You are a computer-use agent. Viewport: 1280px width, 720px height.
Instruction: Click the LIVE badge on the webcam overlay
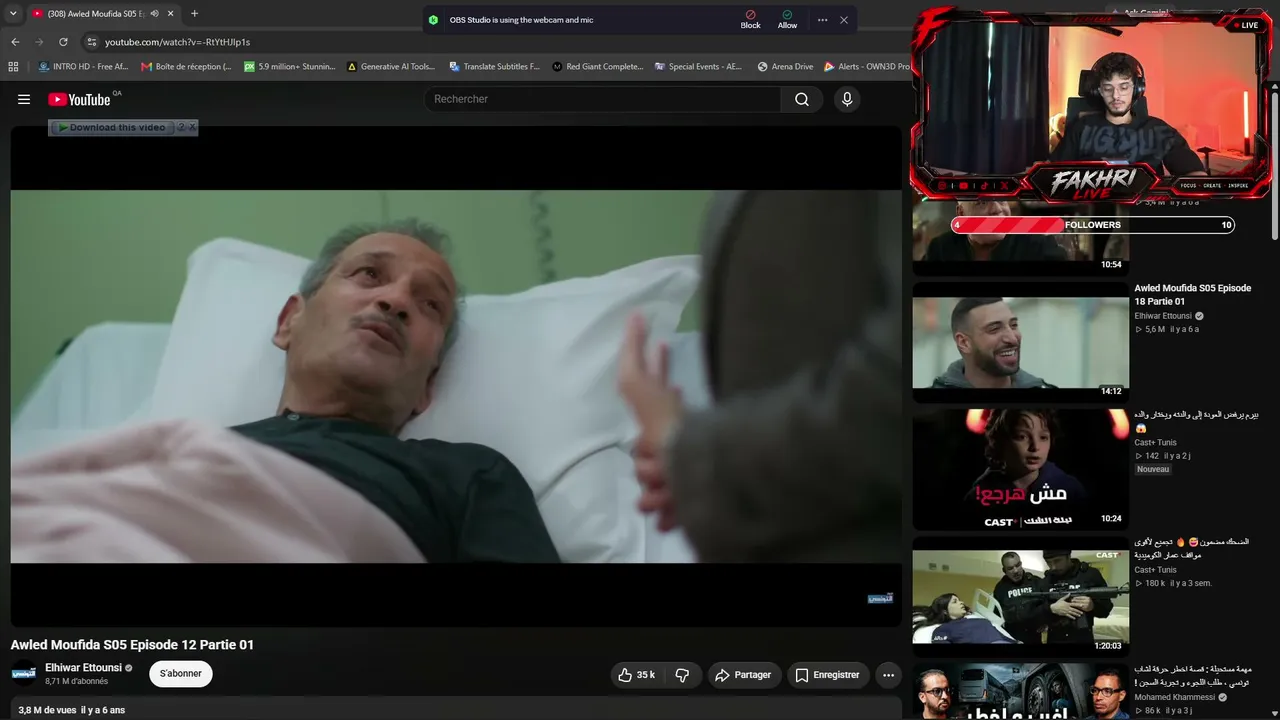coord(1246,25)
